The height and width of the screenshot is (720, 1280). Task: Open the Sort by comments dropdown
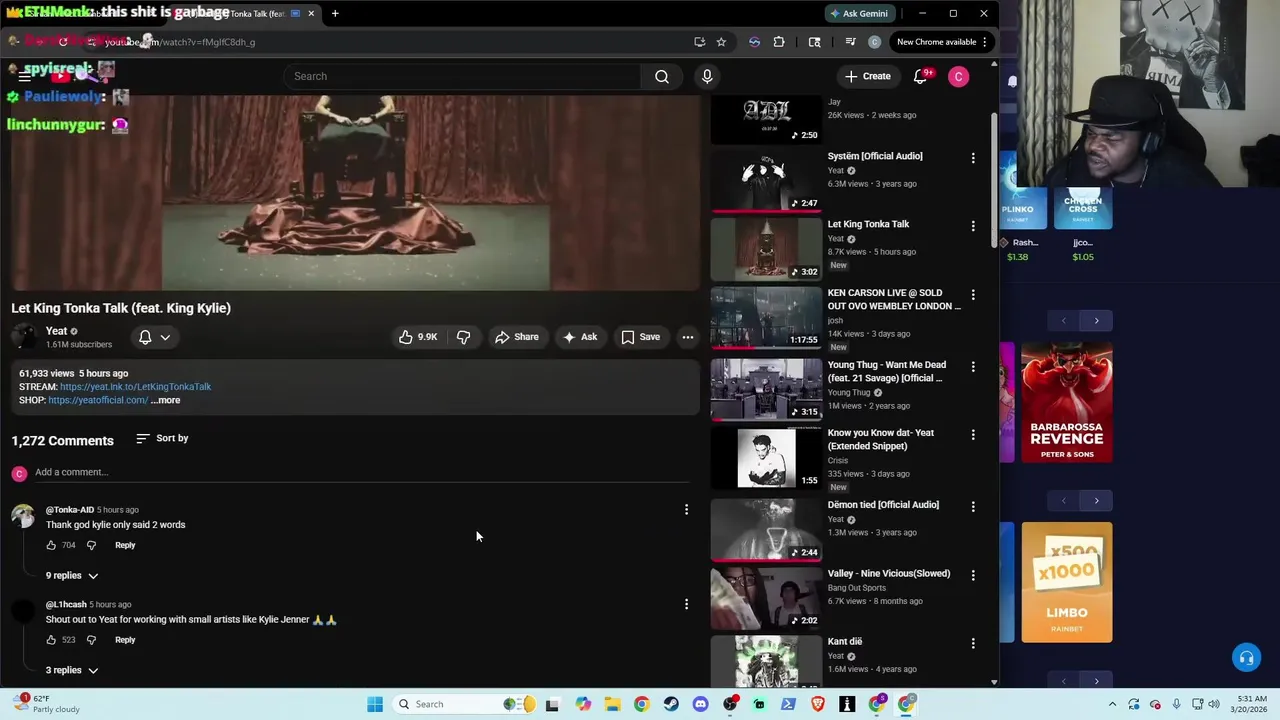(162, 438)
